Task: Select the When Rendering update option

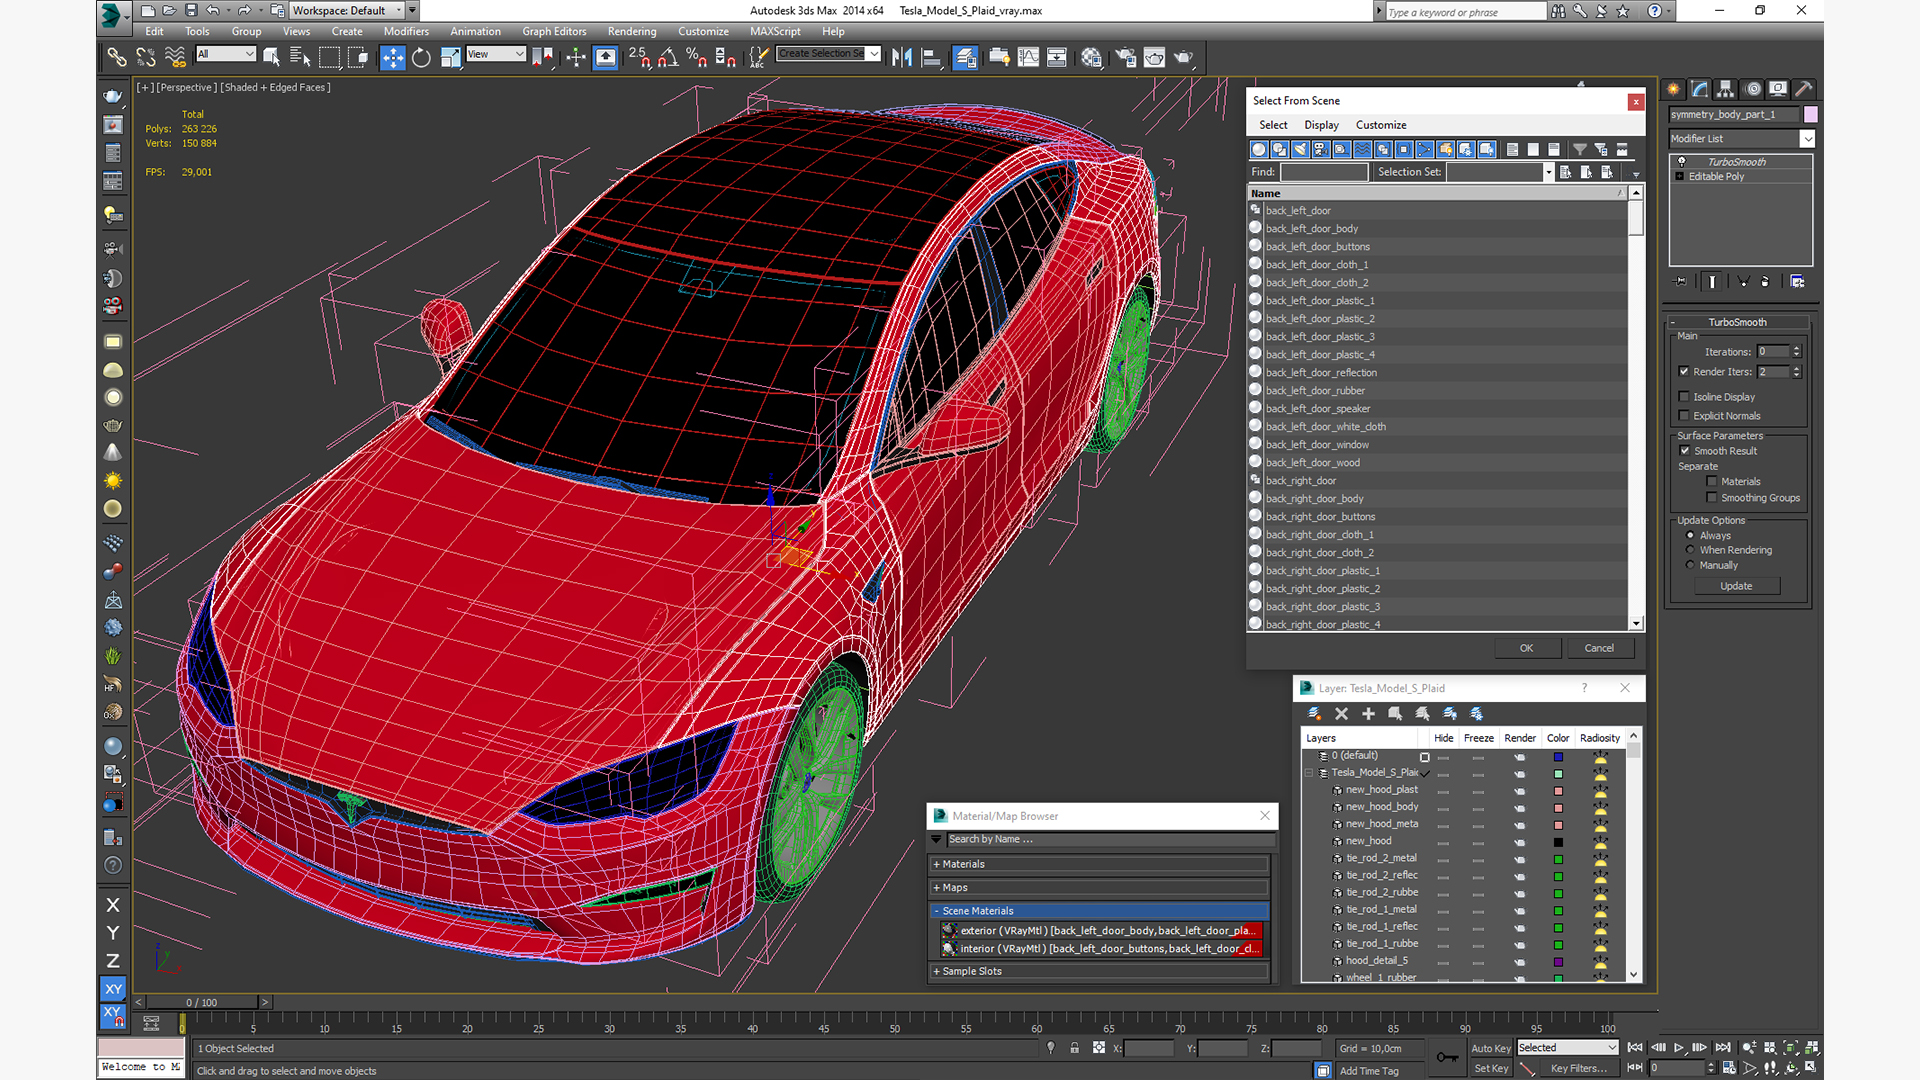Action: pyautogui.click(x=1691, y=550)
